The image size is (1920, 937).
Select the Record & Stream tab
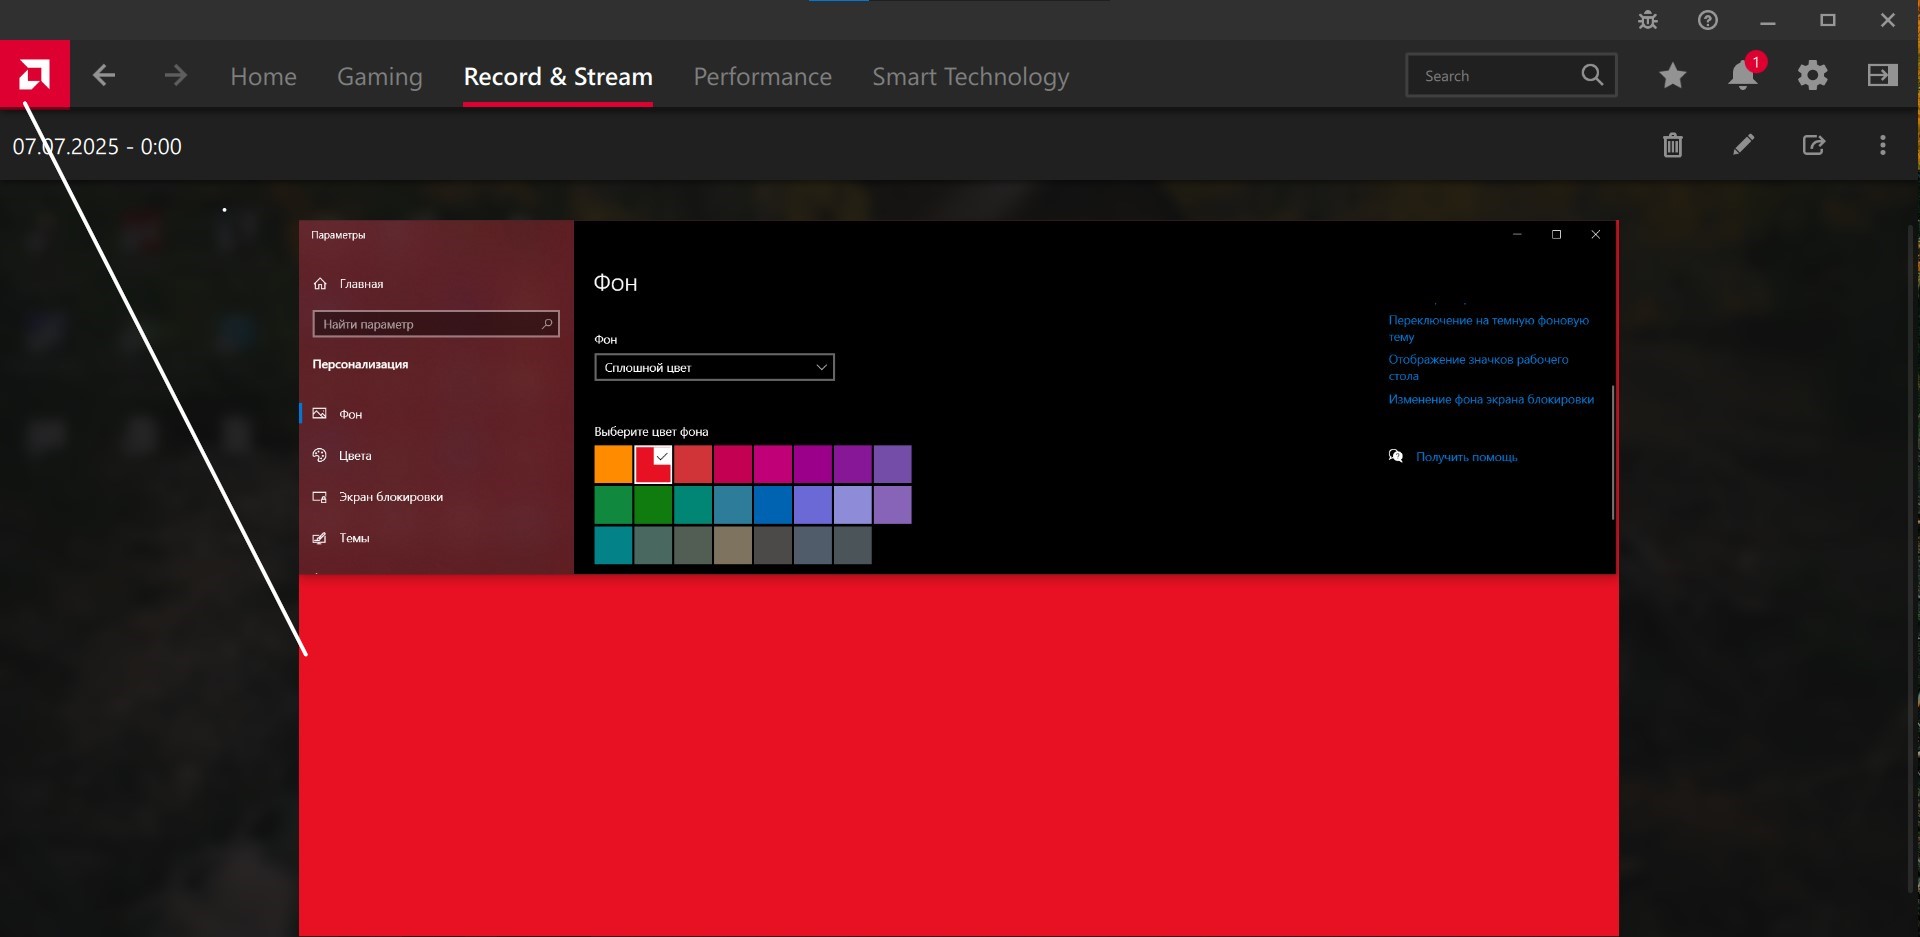558,76
